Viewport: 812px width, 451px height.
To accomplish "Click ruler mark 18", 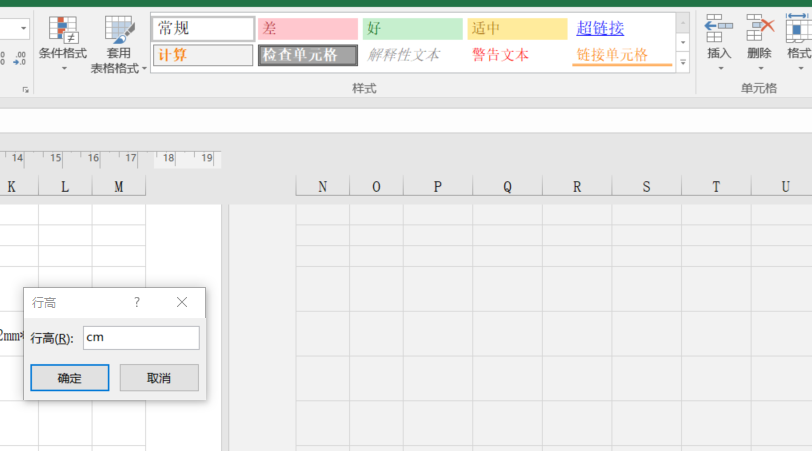I will [x=168, y=158].
